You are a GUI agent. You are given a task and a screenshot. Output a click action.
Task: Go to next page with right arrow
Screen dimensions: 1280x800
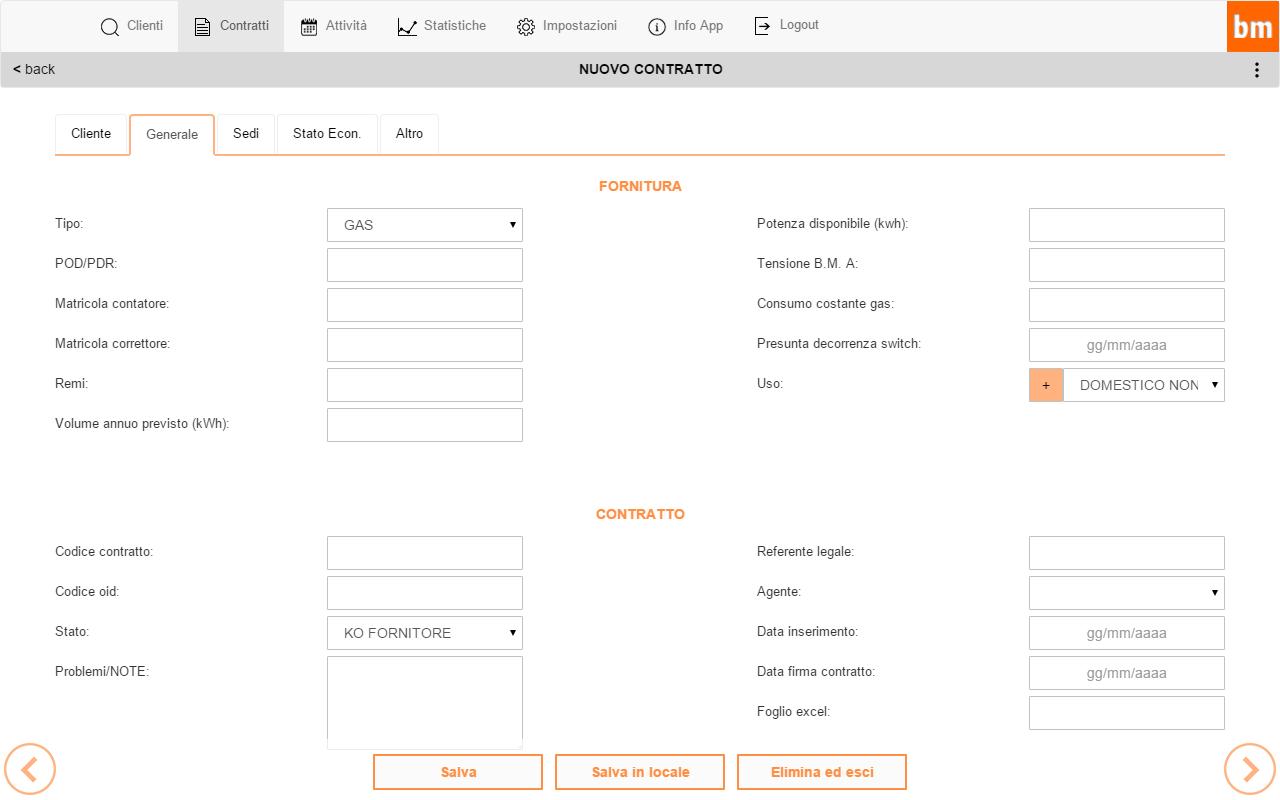pyautogui.click(x=1250, y=769)
